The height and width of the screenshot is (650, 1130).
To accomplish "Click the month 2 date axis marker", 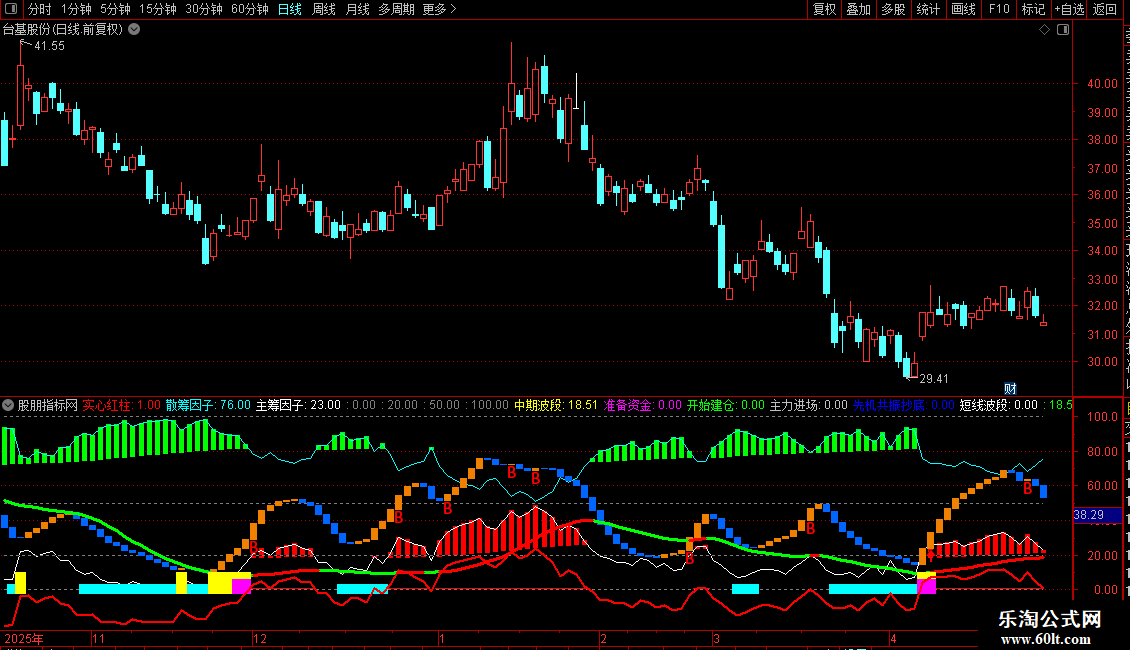I will click(x=603, y=638).
